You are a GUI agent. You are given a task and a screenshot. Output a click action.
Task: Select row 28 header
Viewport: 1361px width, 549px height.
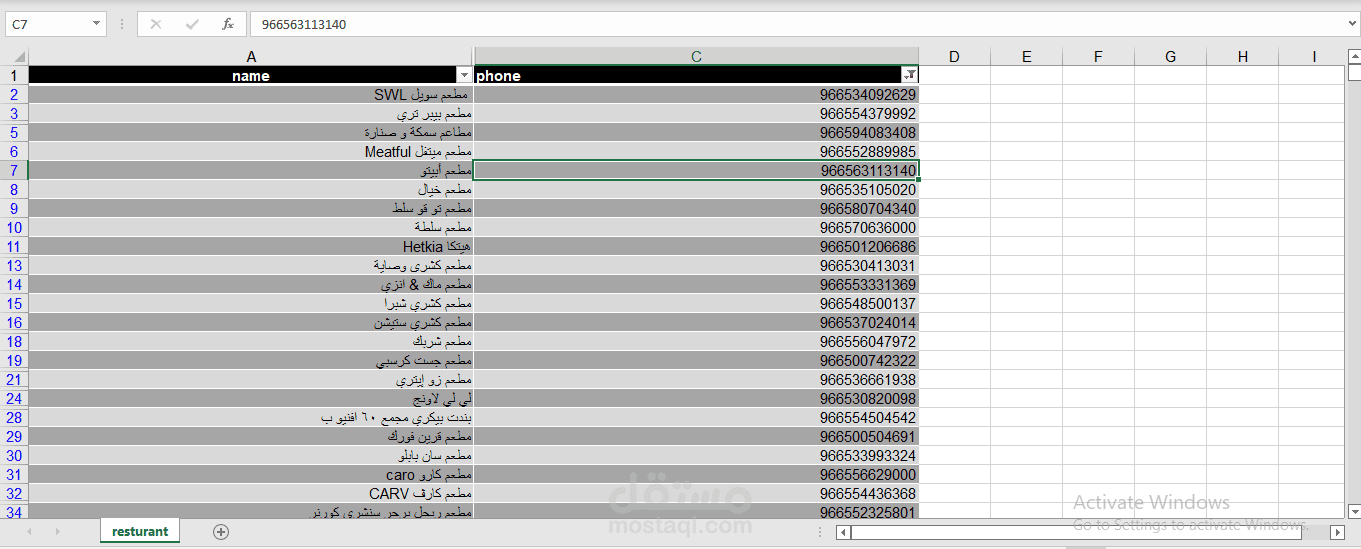(15, 418)
